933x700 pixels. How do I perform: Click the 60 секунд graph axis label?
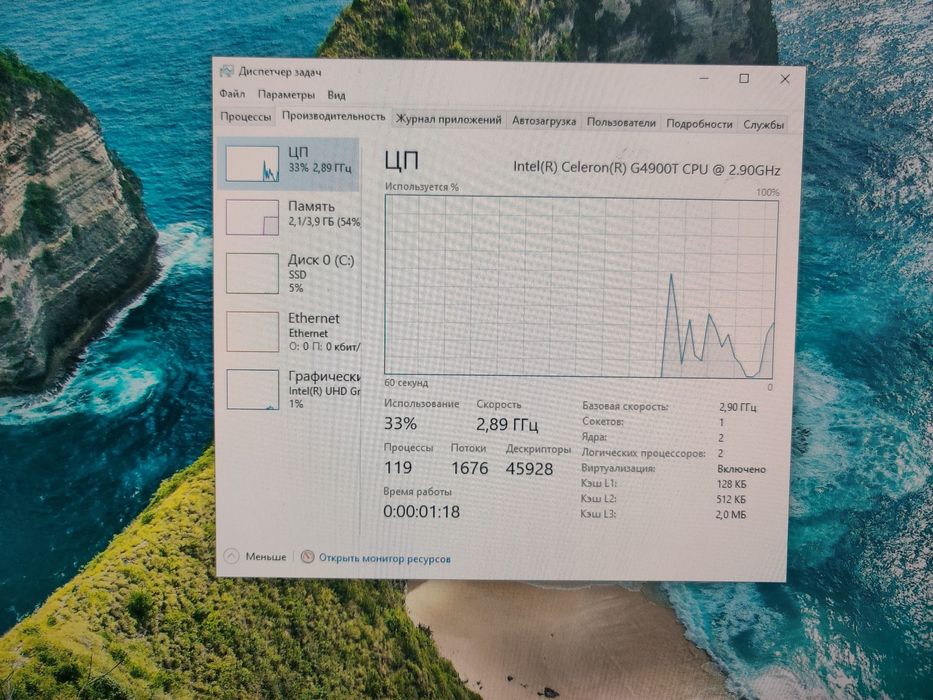[406, 383]
